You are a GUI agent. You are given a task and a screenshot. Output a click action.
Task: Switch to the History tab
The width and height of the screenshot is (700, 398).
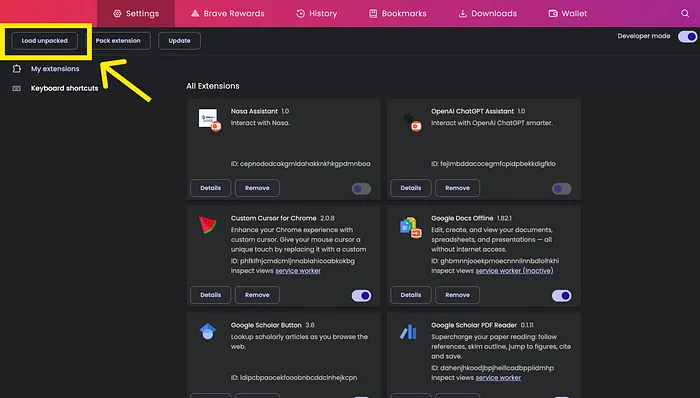point(317,13)
